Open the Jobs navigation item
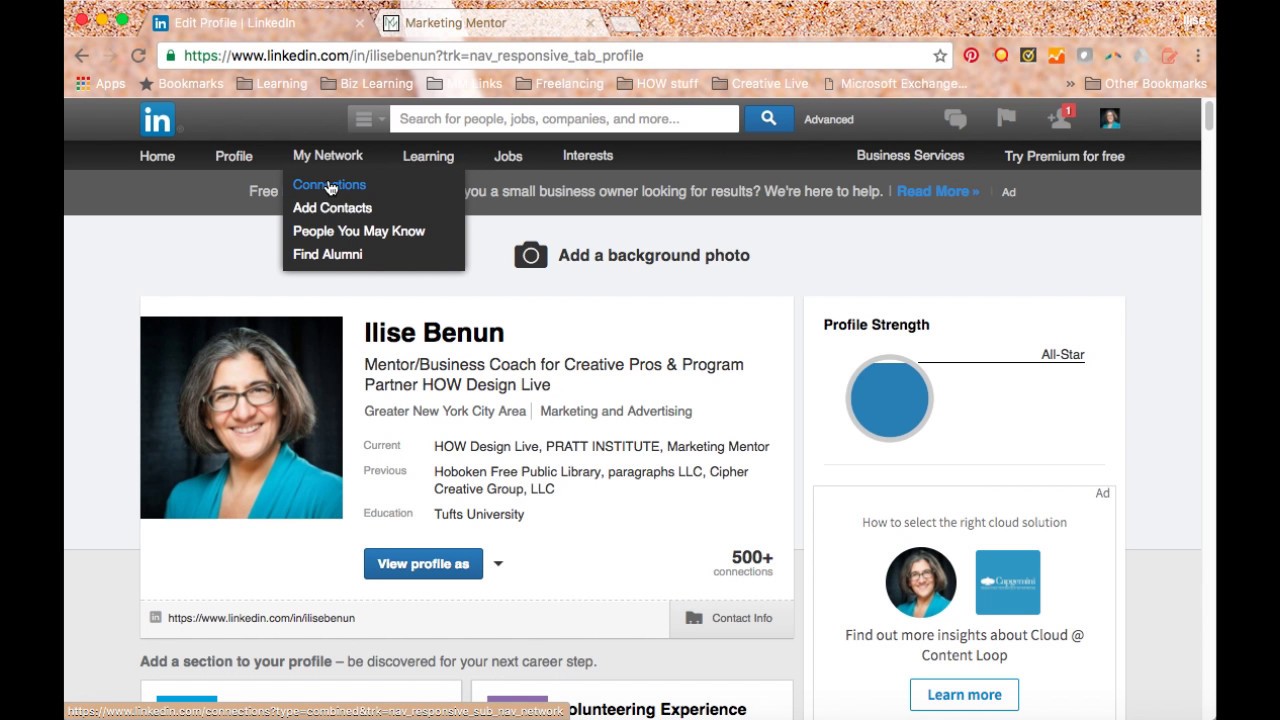The image size is (1280, 720). 508,156
